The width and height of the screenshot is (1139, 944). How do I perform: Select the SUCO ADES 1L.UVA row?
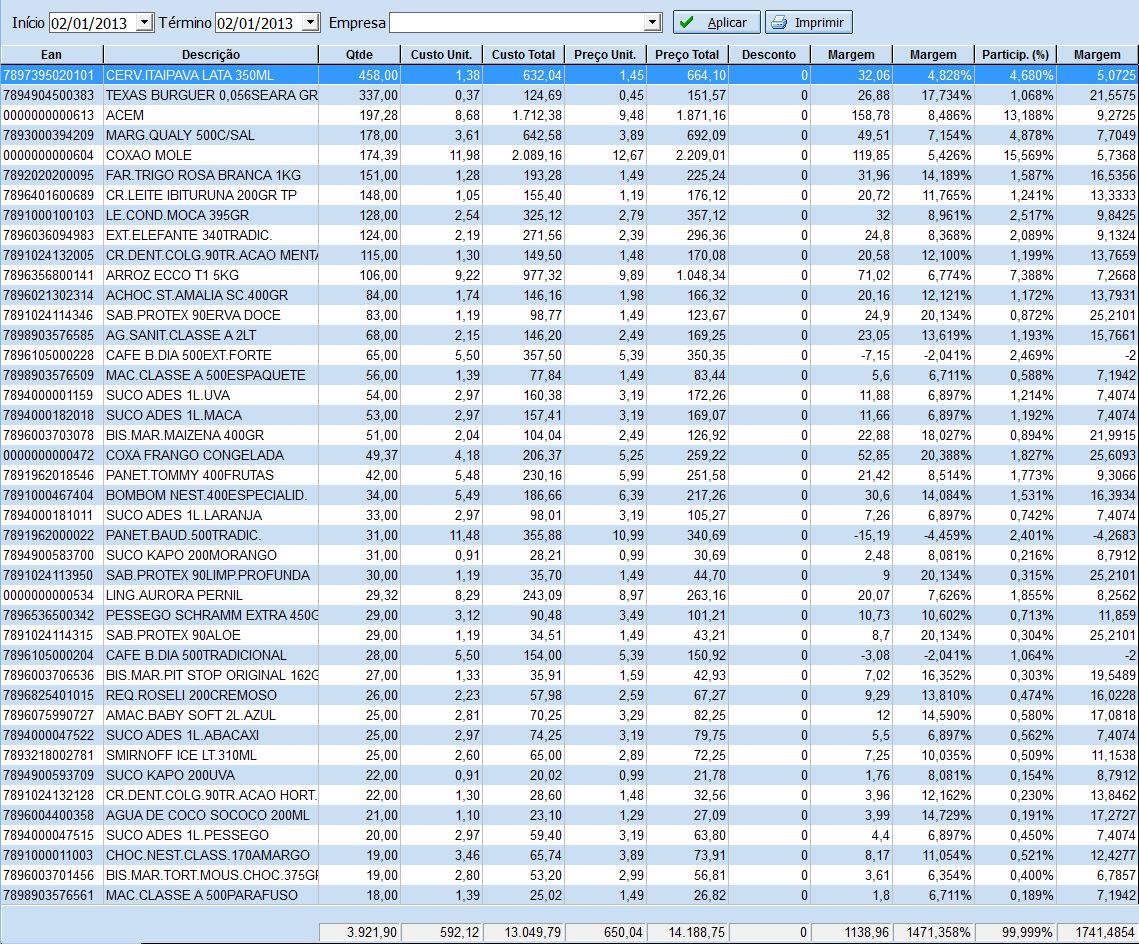(570, 395)
